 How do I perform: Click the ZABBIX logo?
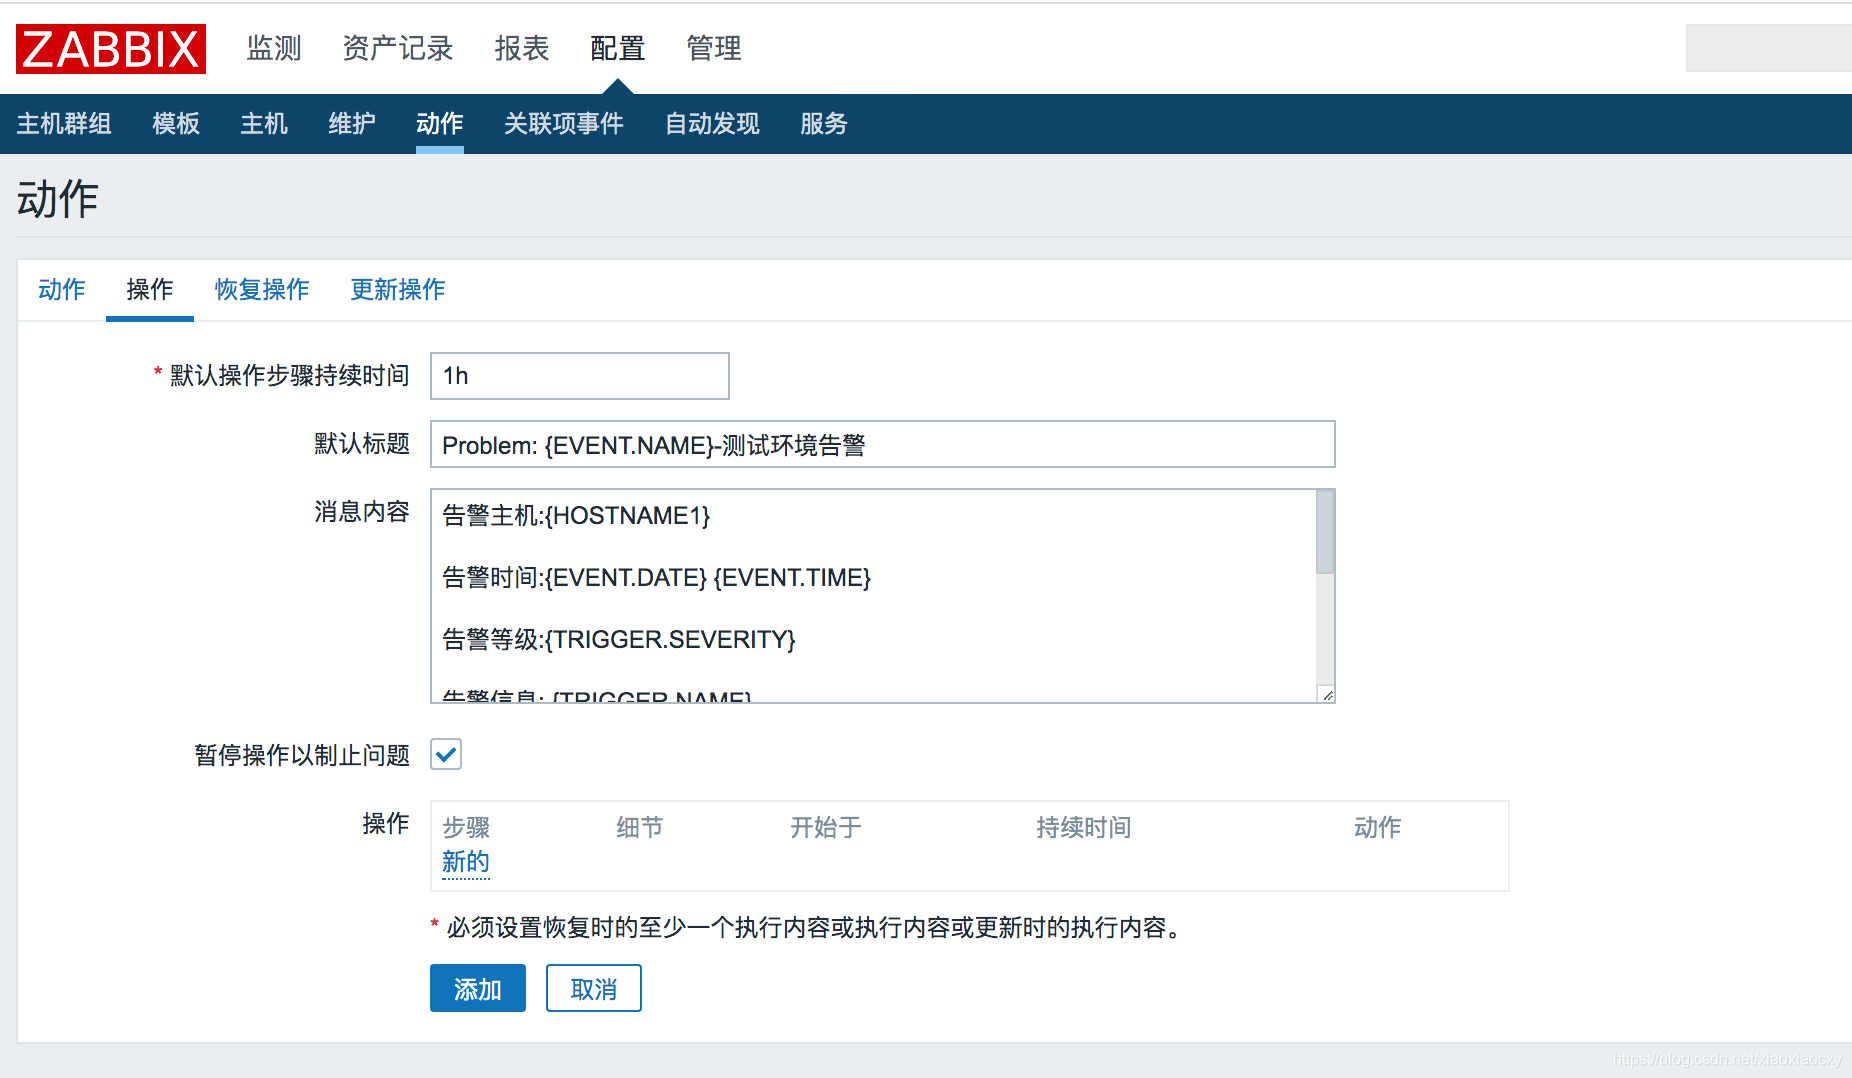(111, 49)
